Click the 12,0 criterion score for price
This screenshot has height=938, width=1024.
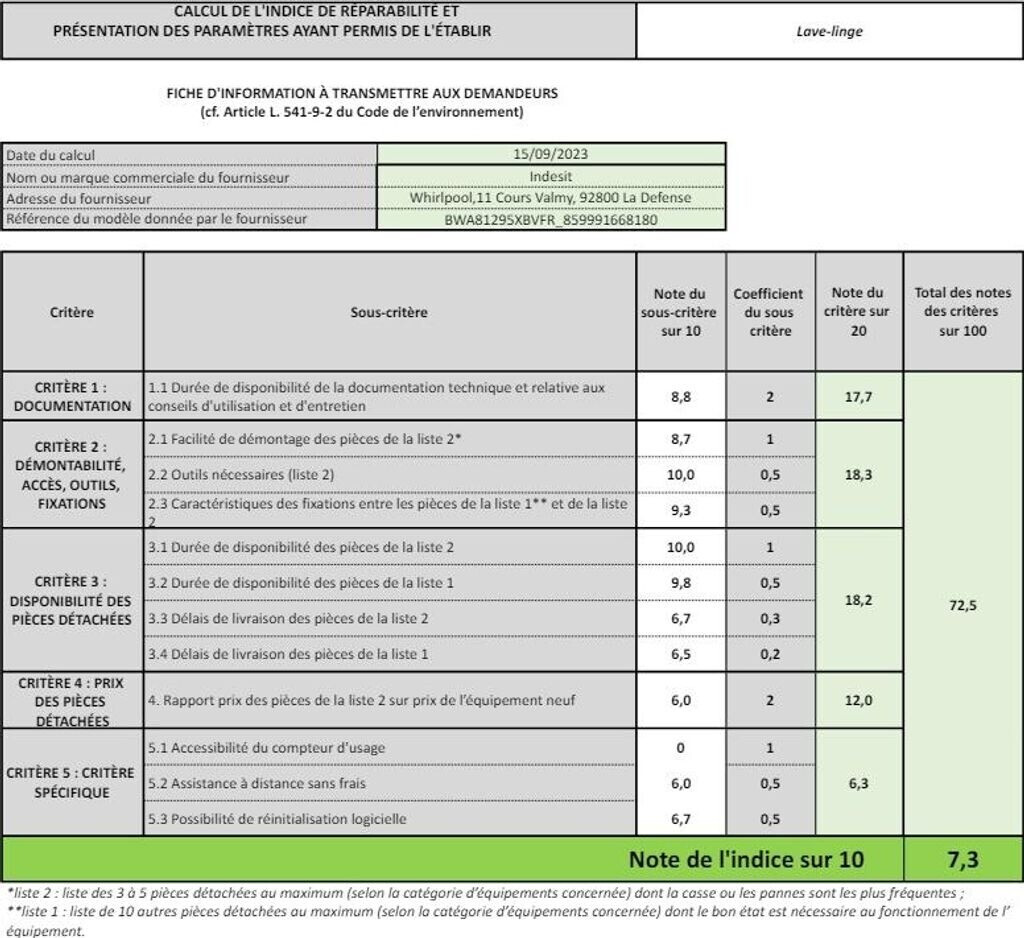[x=858, y=701]
